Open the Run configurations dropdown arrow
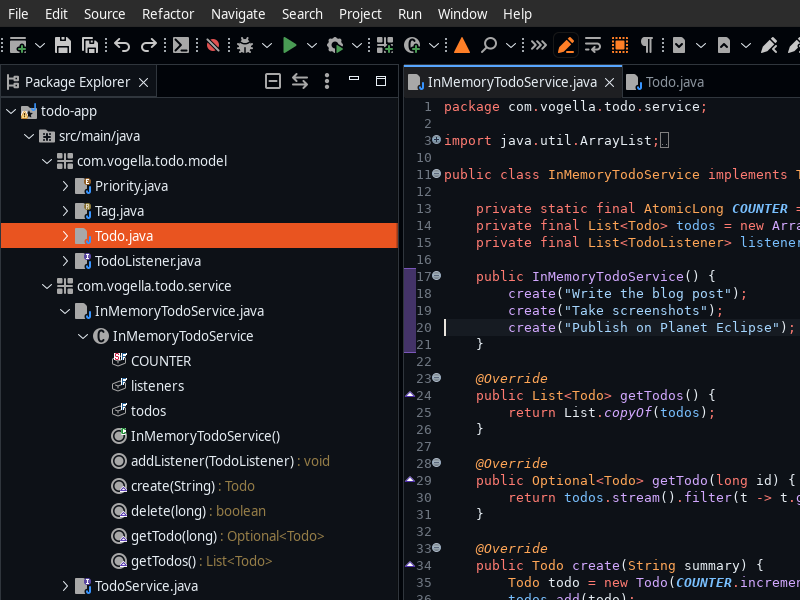Image resolution: width=800 pixels, height=600 pixels. (x=312, y=45)
